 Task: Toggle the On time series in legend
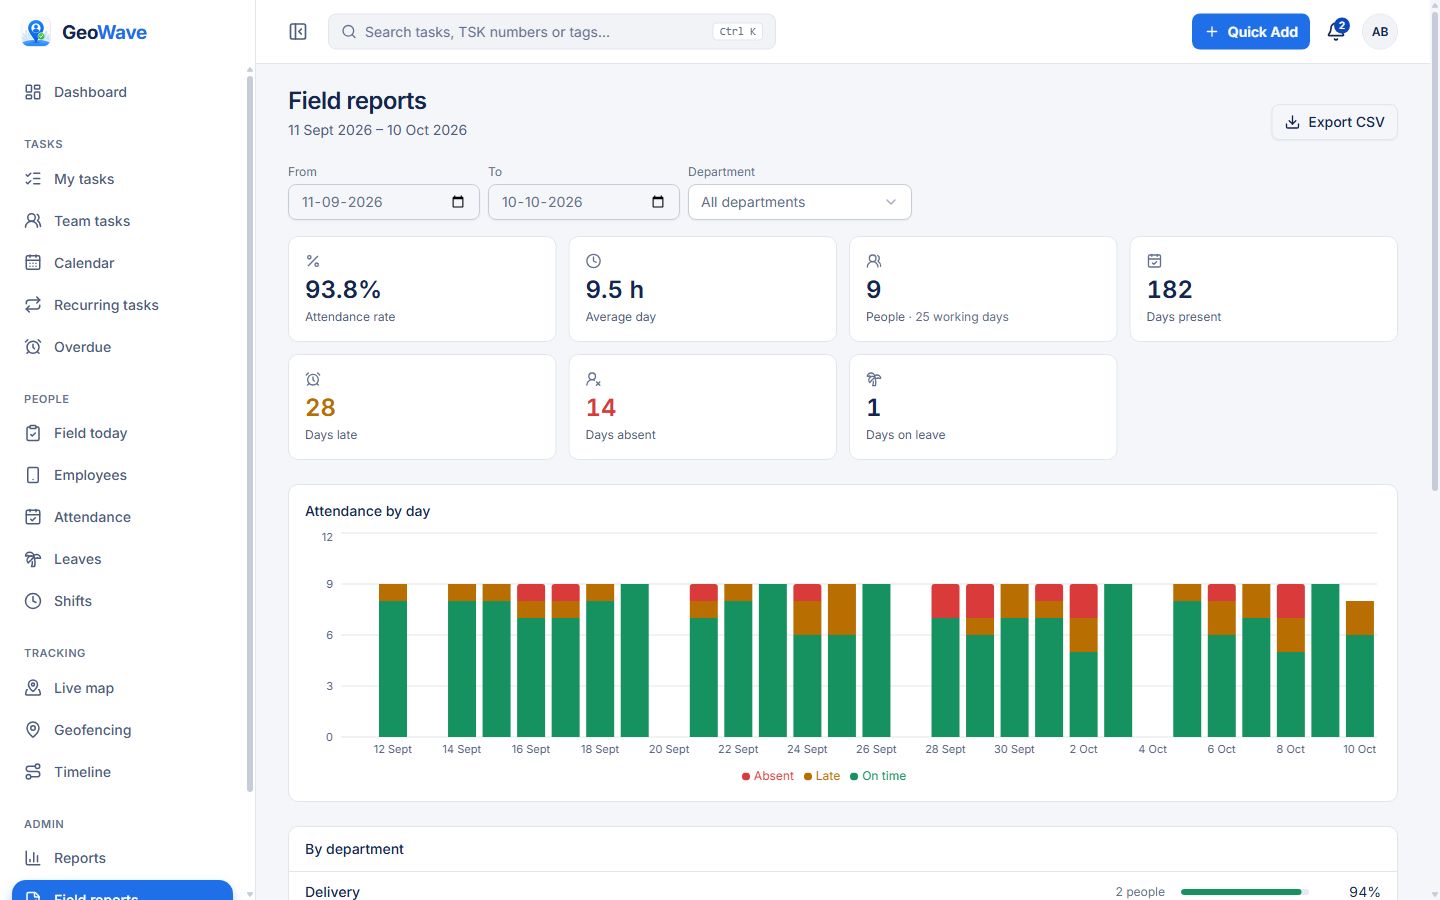(878, 776)
